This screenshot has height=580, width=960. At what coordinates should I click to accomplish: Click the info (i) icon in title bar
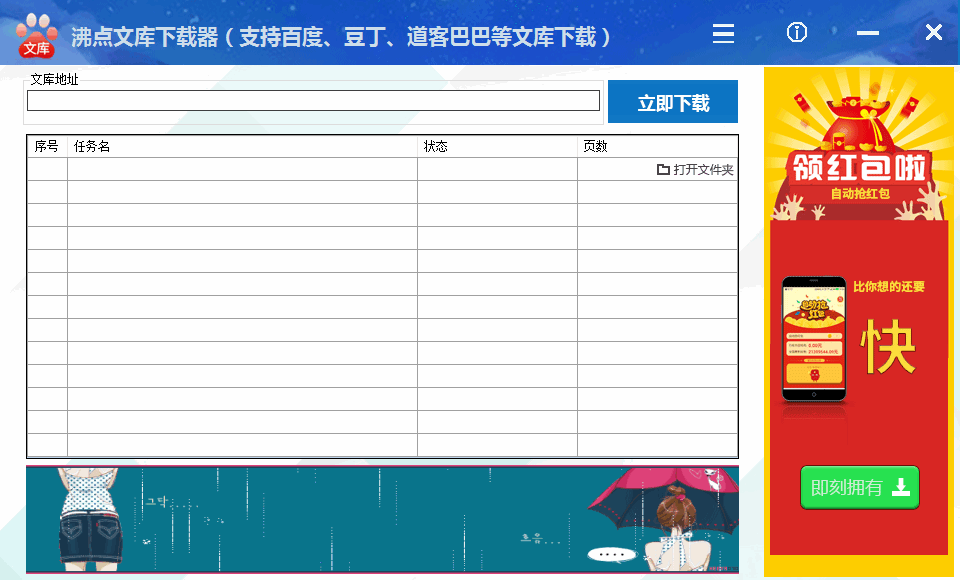click(x=797, y=32)
